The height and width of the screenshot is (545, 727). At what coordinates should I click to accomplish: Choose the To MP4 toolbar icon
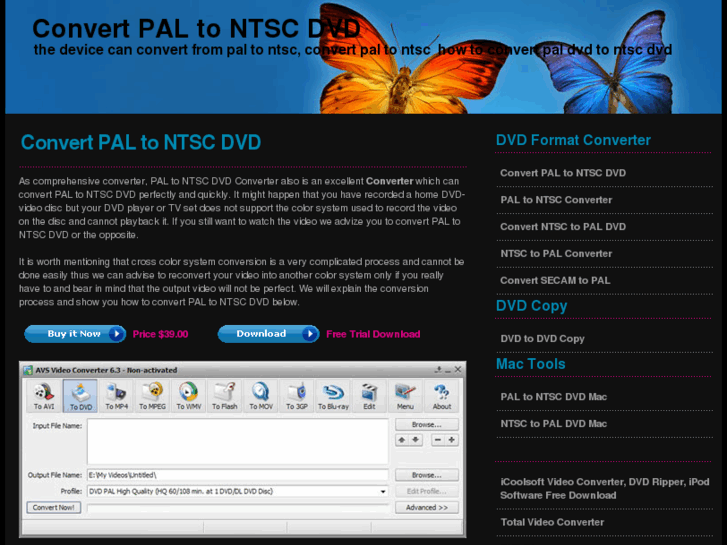[116, 396]
